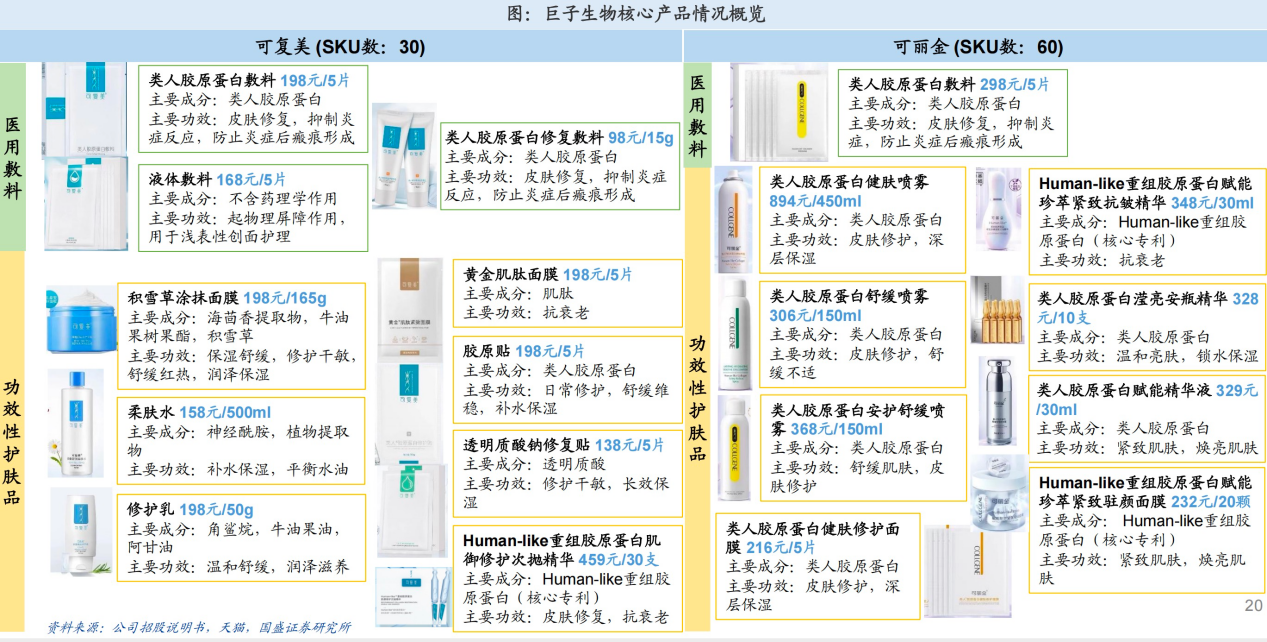Select the 健肤喷雾 spray can image
The width and height of the screenshot is (1267, 642).
pos(733,219)
